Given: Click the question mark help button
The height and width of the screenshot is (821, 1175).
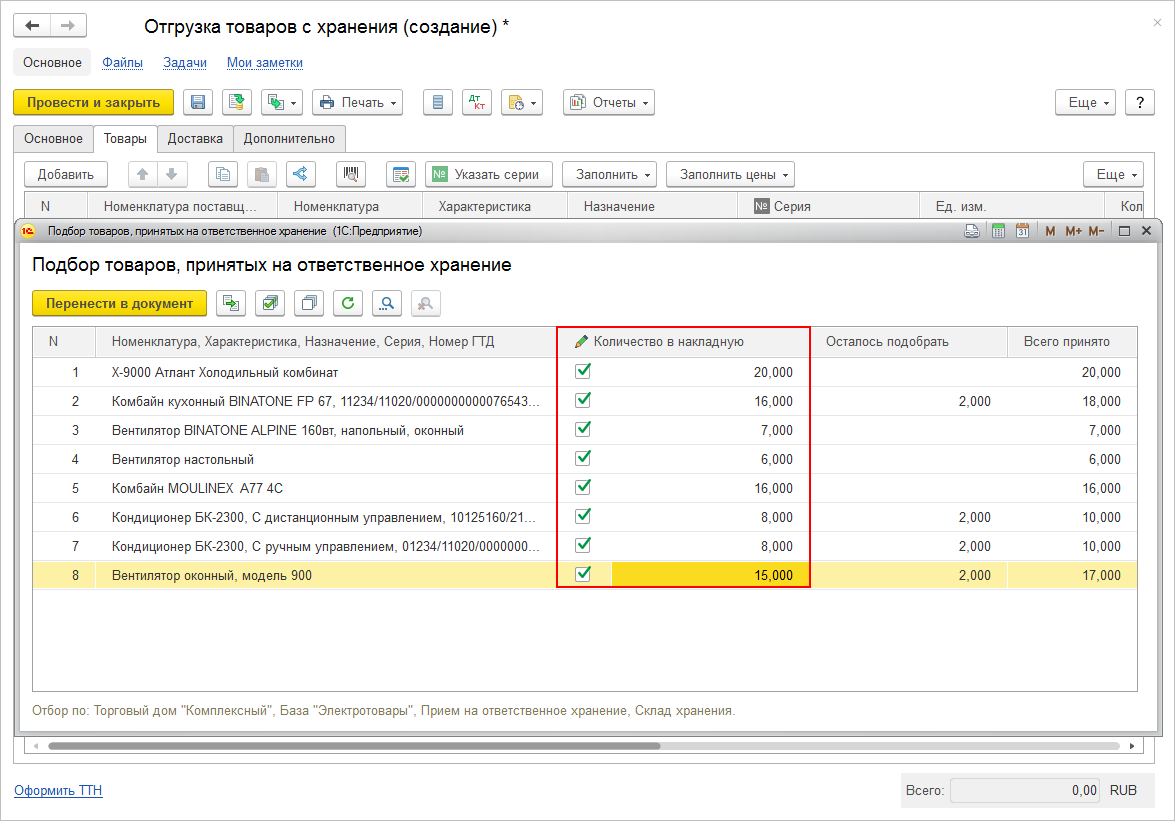Looking at the screenshot, I should [x=1140, y=103].
